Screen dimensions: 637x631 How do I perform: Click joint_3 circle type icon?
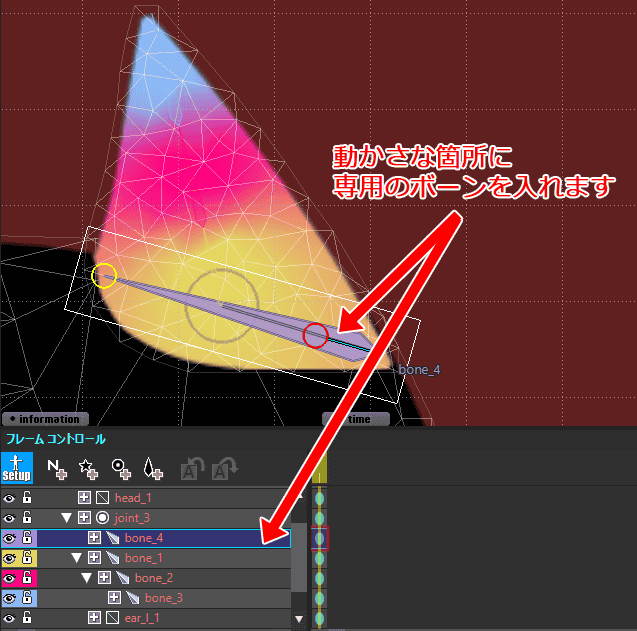102,518
